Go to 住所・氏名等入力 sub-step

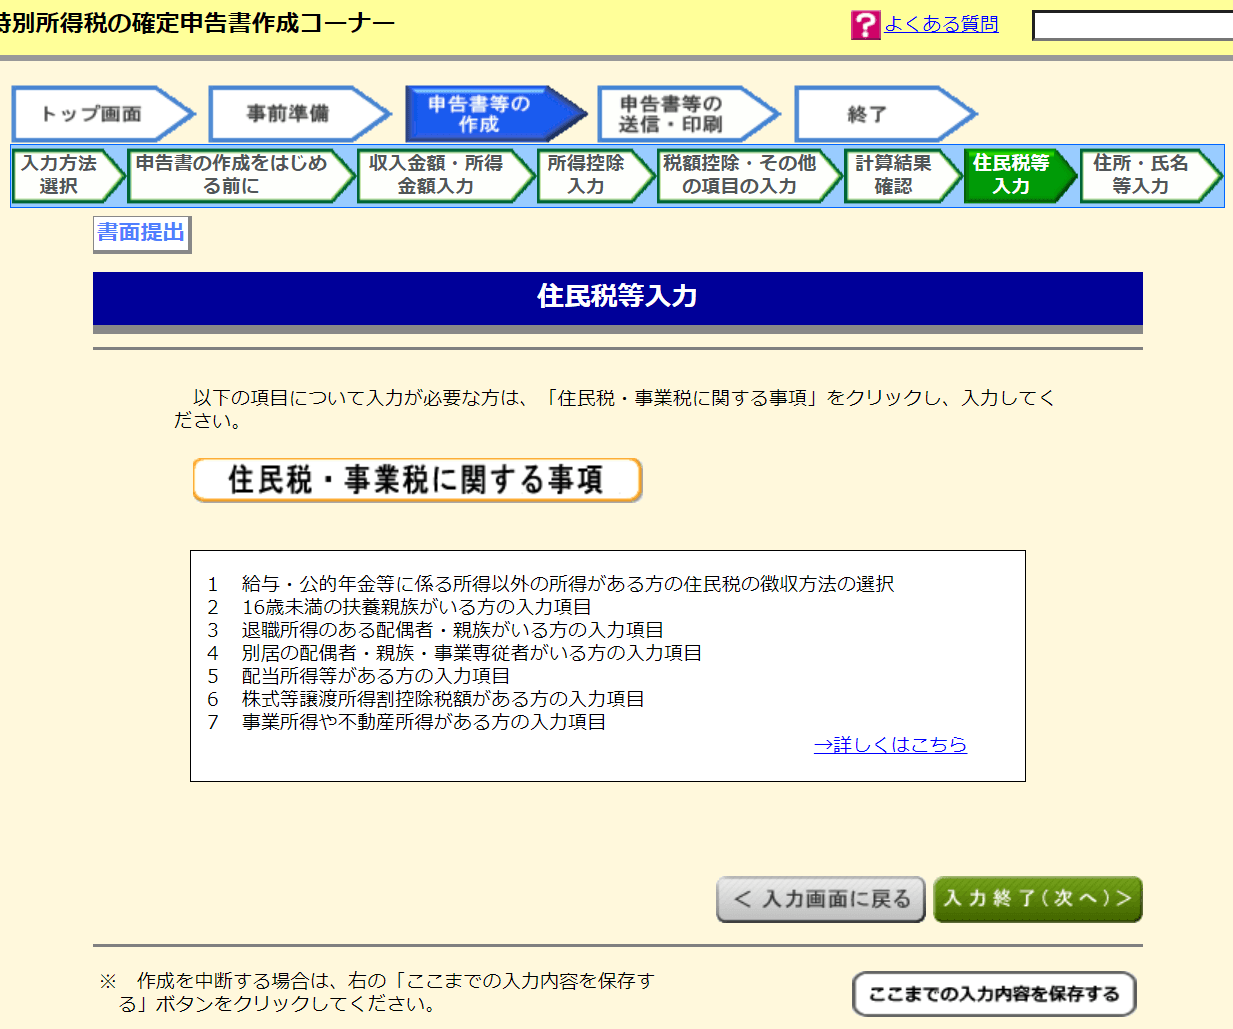(1151, 175)
